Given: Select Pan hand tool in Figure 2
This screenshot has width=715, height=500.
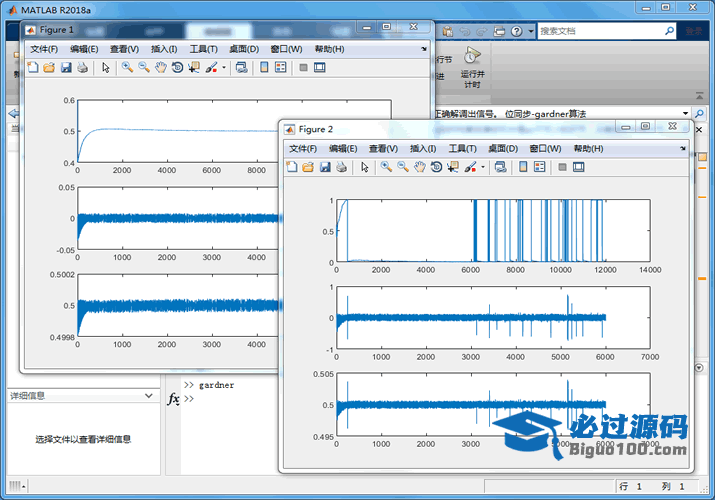Looking at the screenshot, I should coord(420,167).
